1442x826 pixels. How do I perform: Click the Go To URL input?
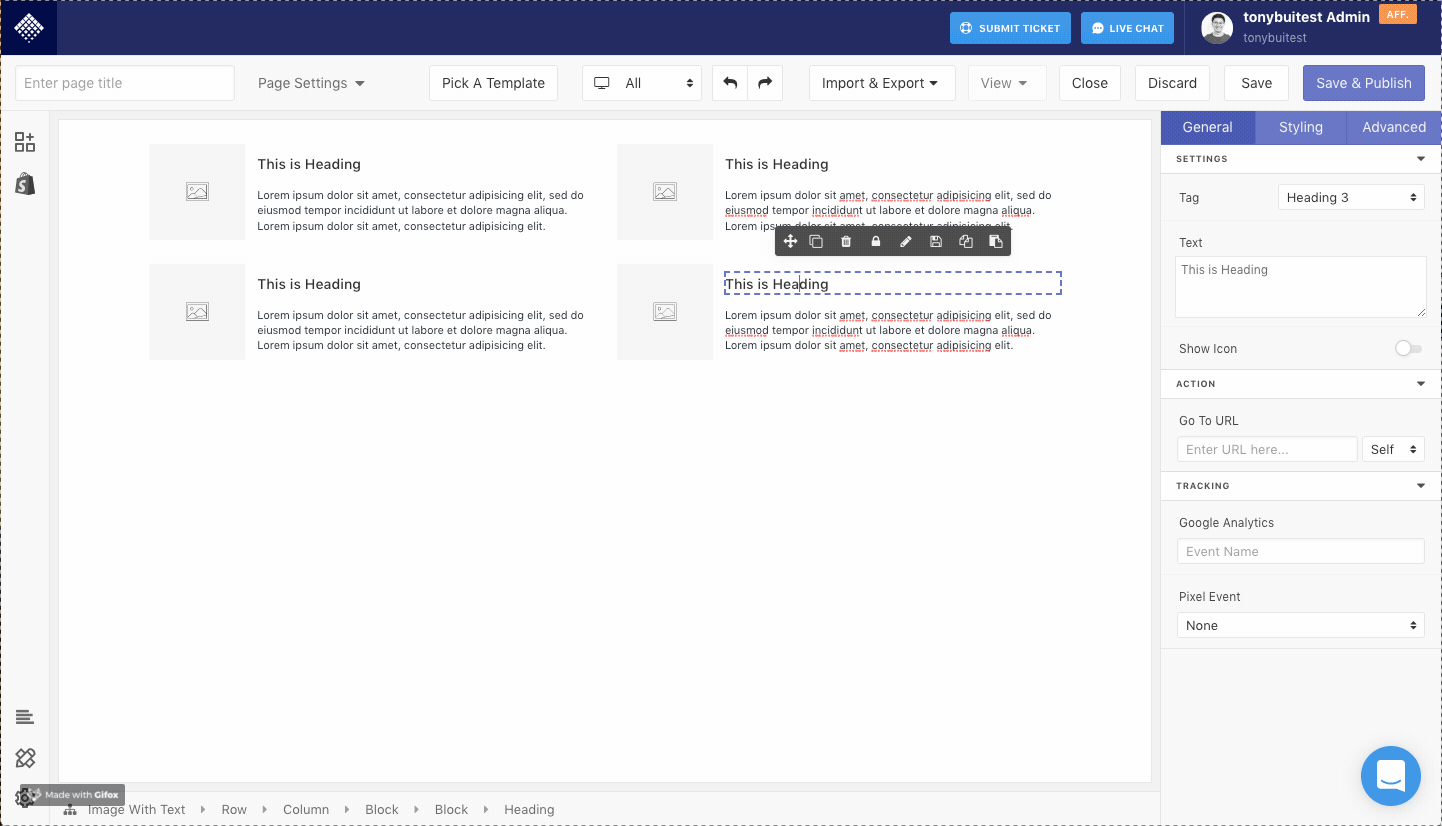pyautogui.click(x=1267, y=450)
